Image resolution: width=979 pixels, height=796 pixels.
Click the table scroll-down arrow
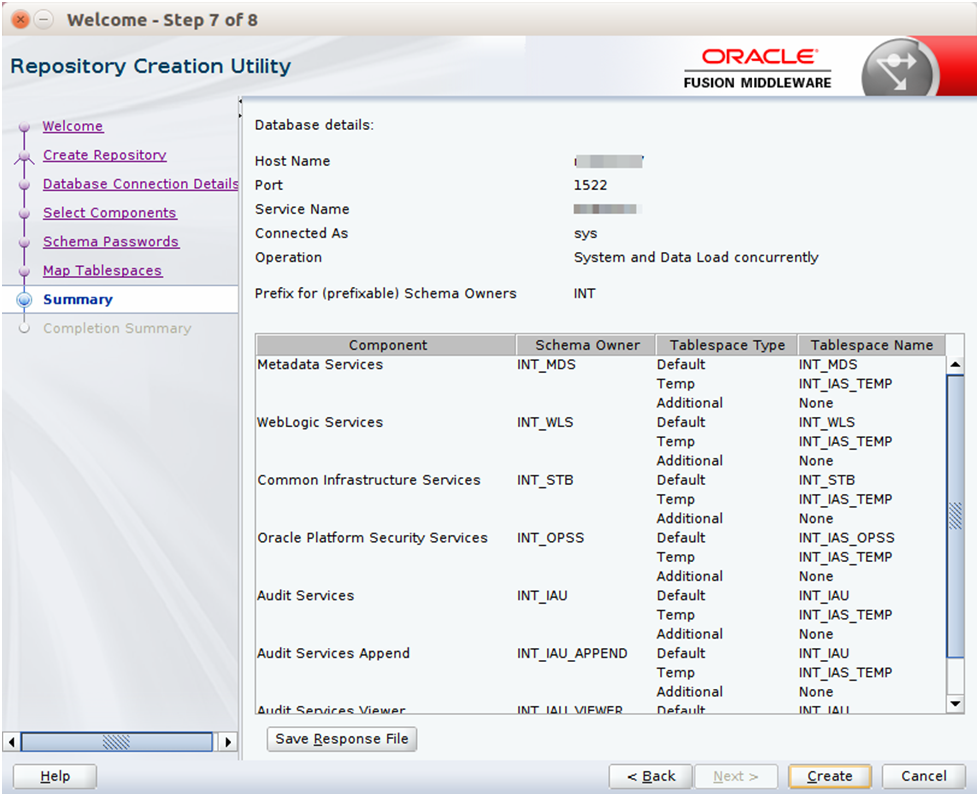(955, 704)
